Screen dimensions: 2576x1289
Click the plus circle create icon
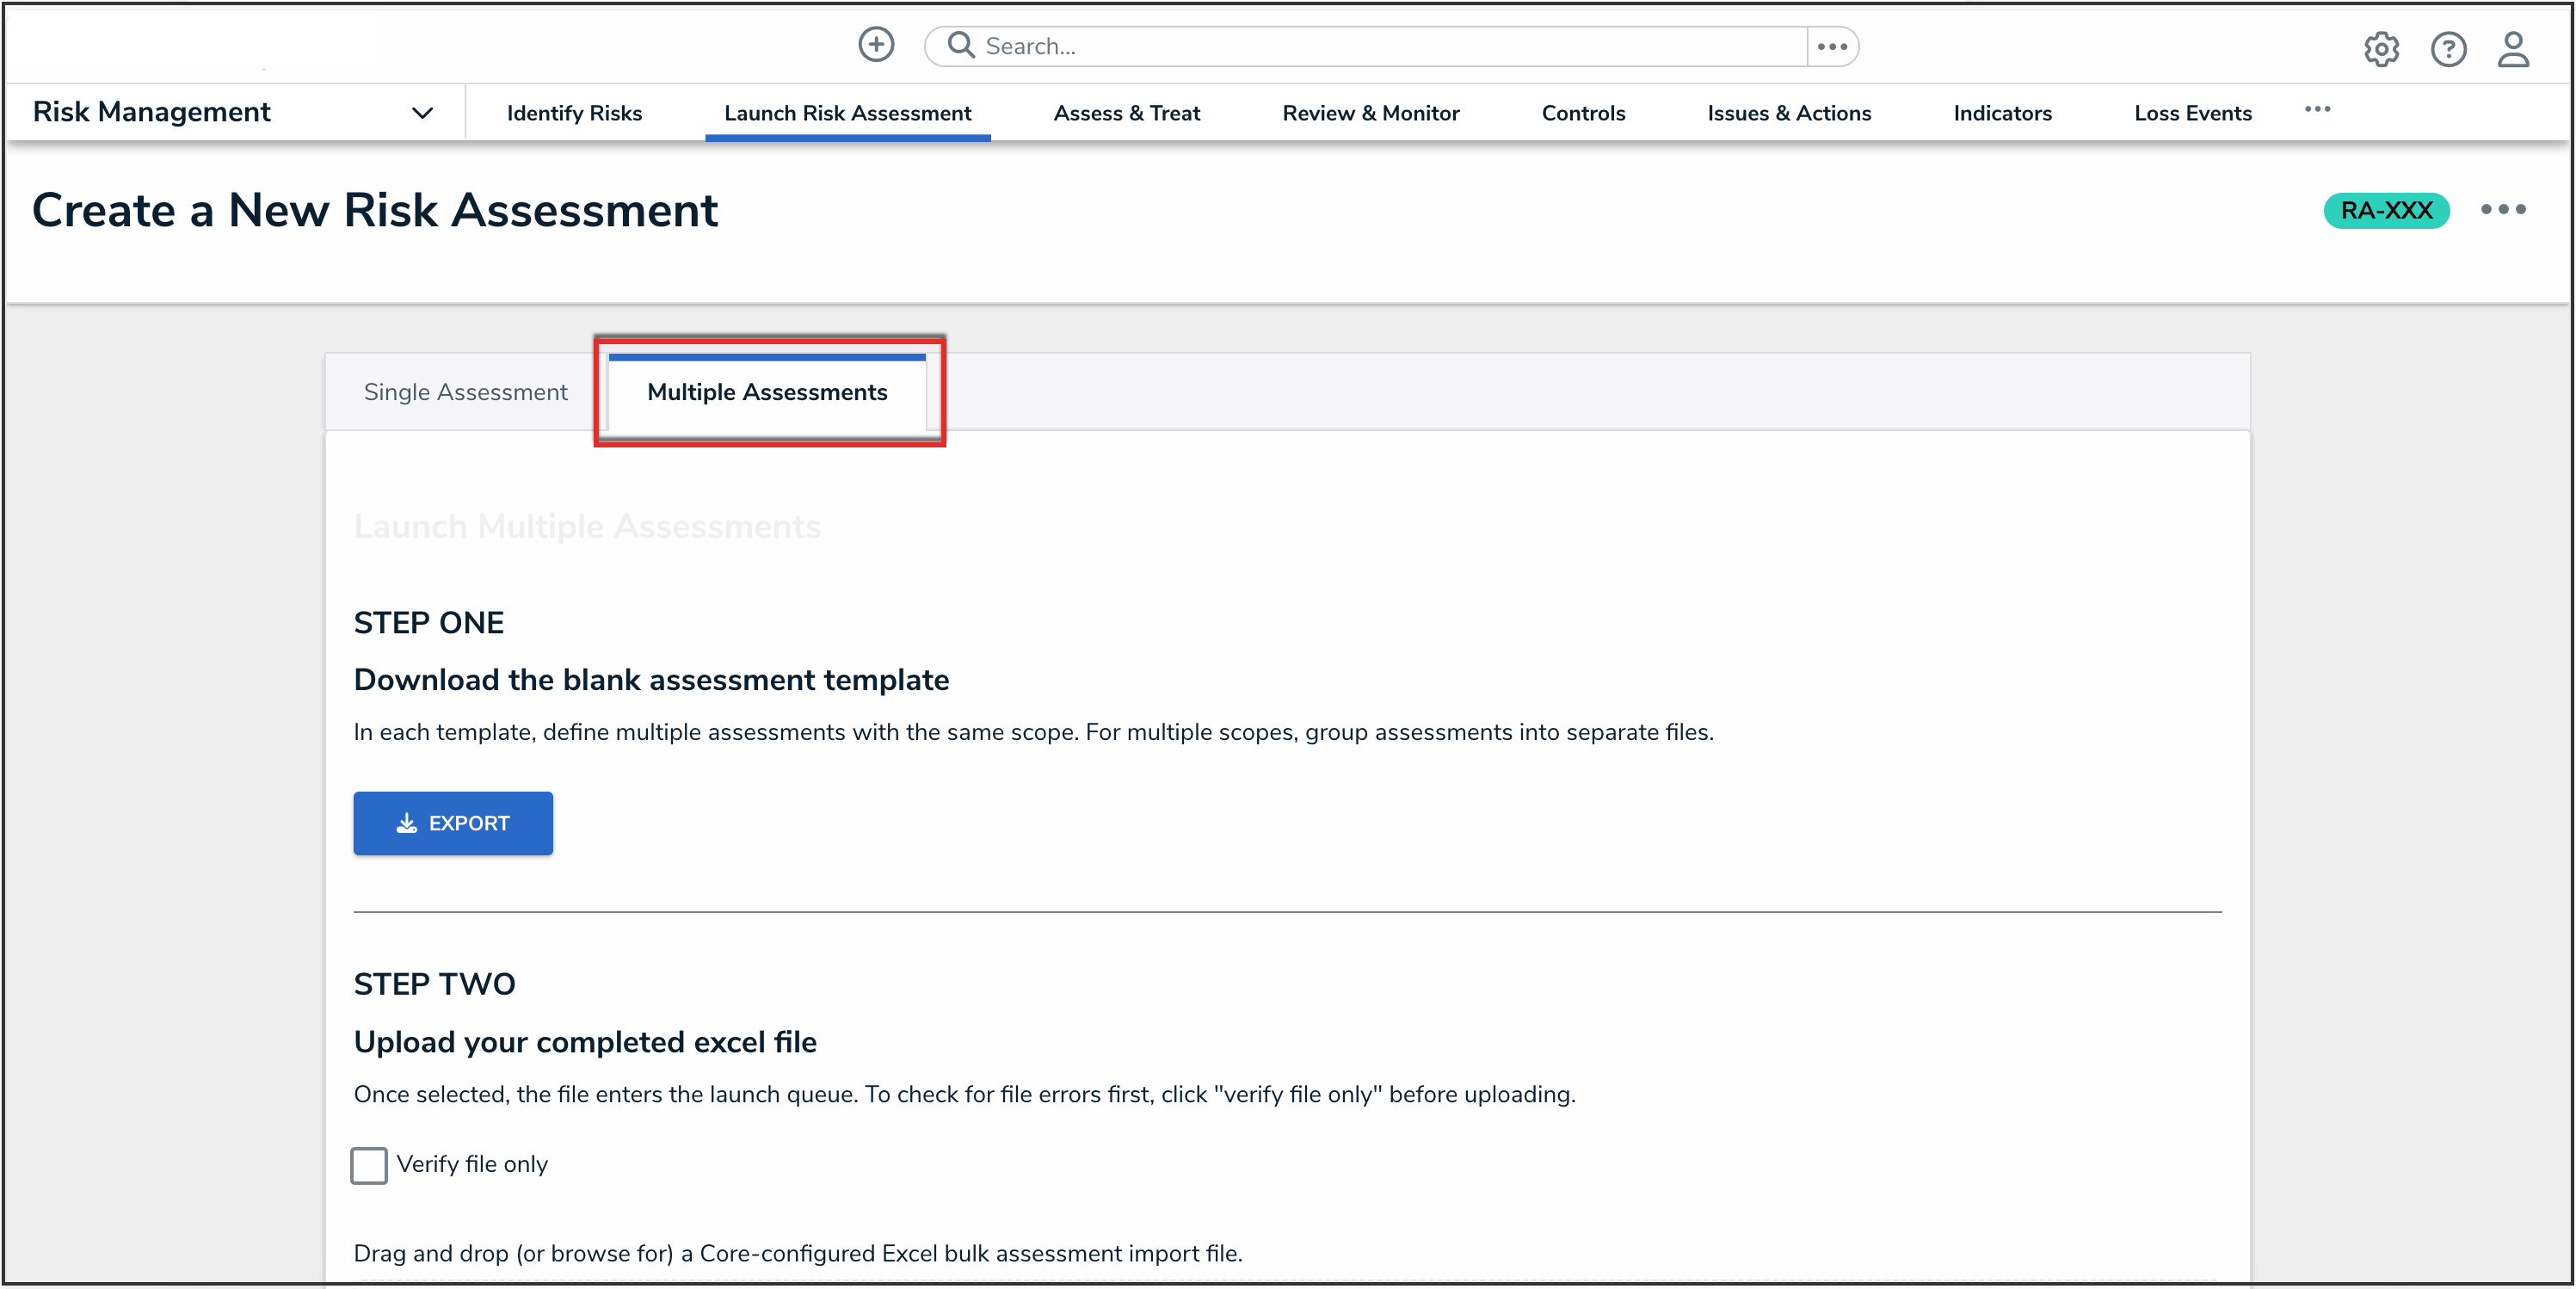point(876,45)
